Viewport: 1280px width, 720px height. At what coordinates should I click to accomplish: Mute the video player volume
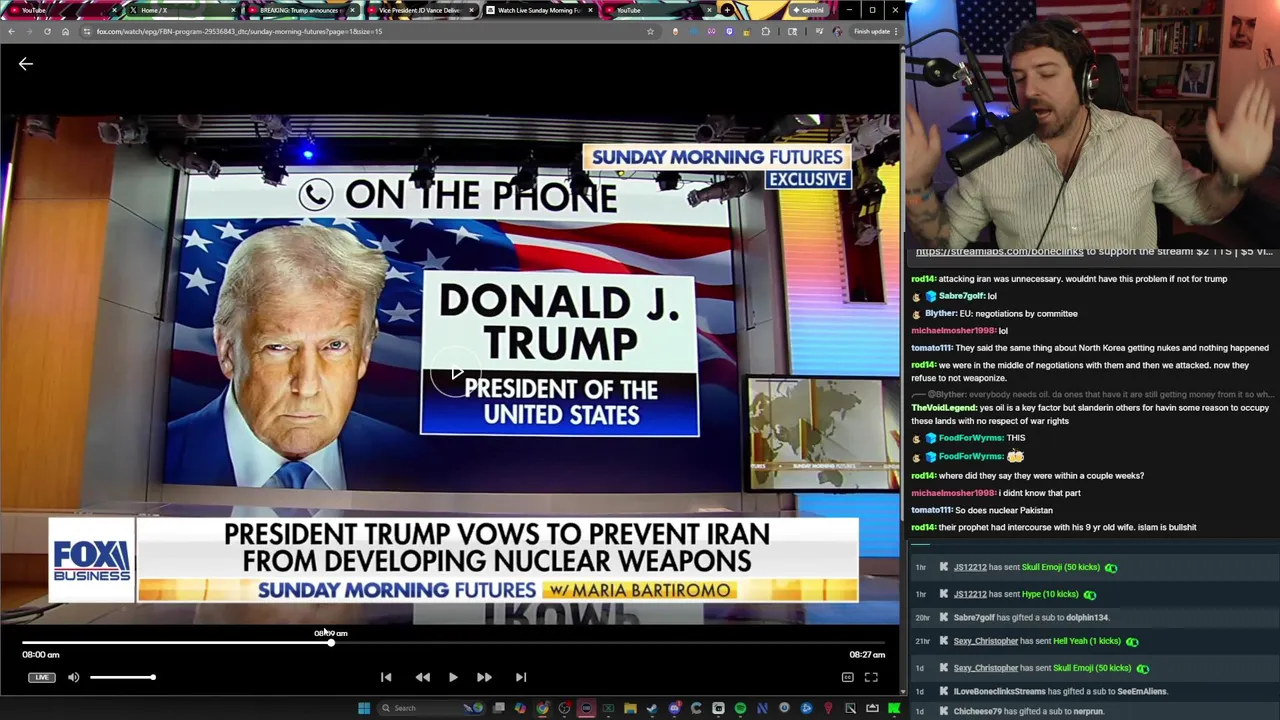click(73, 677)
